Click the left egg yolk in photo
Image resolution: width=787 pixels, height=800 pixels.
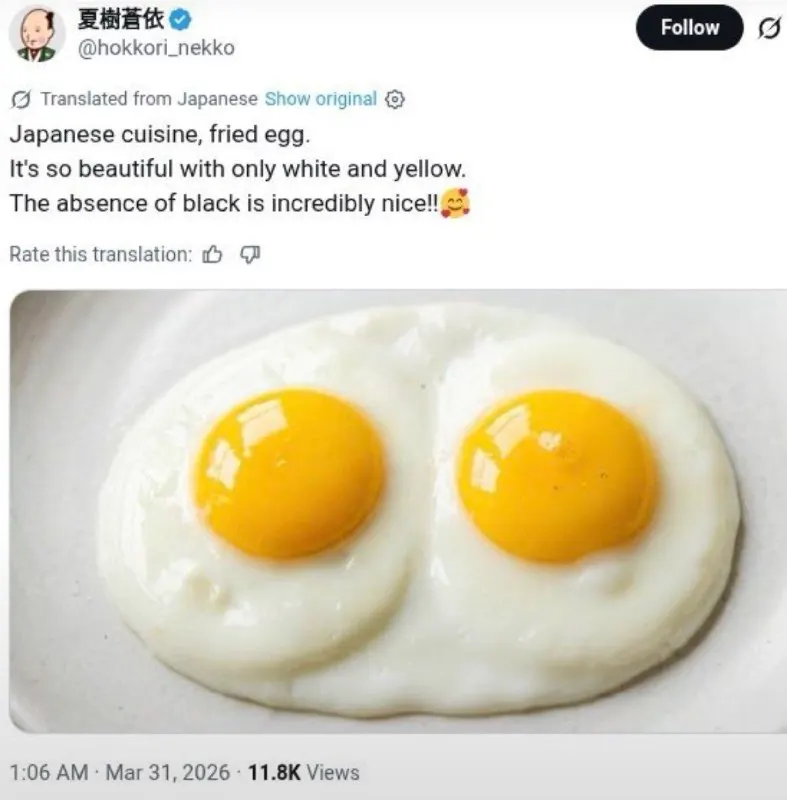pos(289,473)
